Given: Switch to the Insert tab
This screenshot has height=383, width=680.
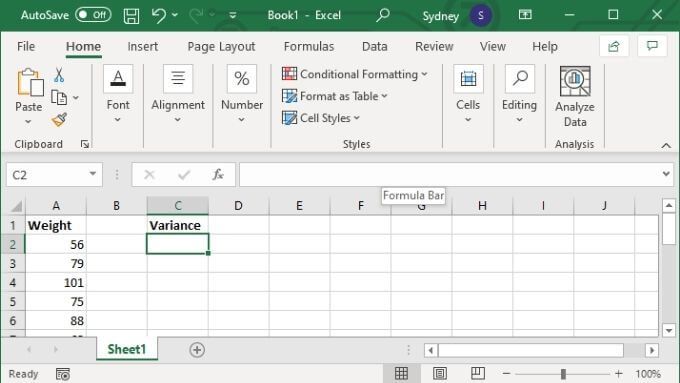Looking at the screenshot, I should pyautogui.click(x=143, y=46).
